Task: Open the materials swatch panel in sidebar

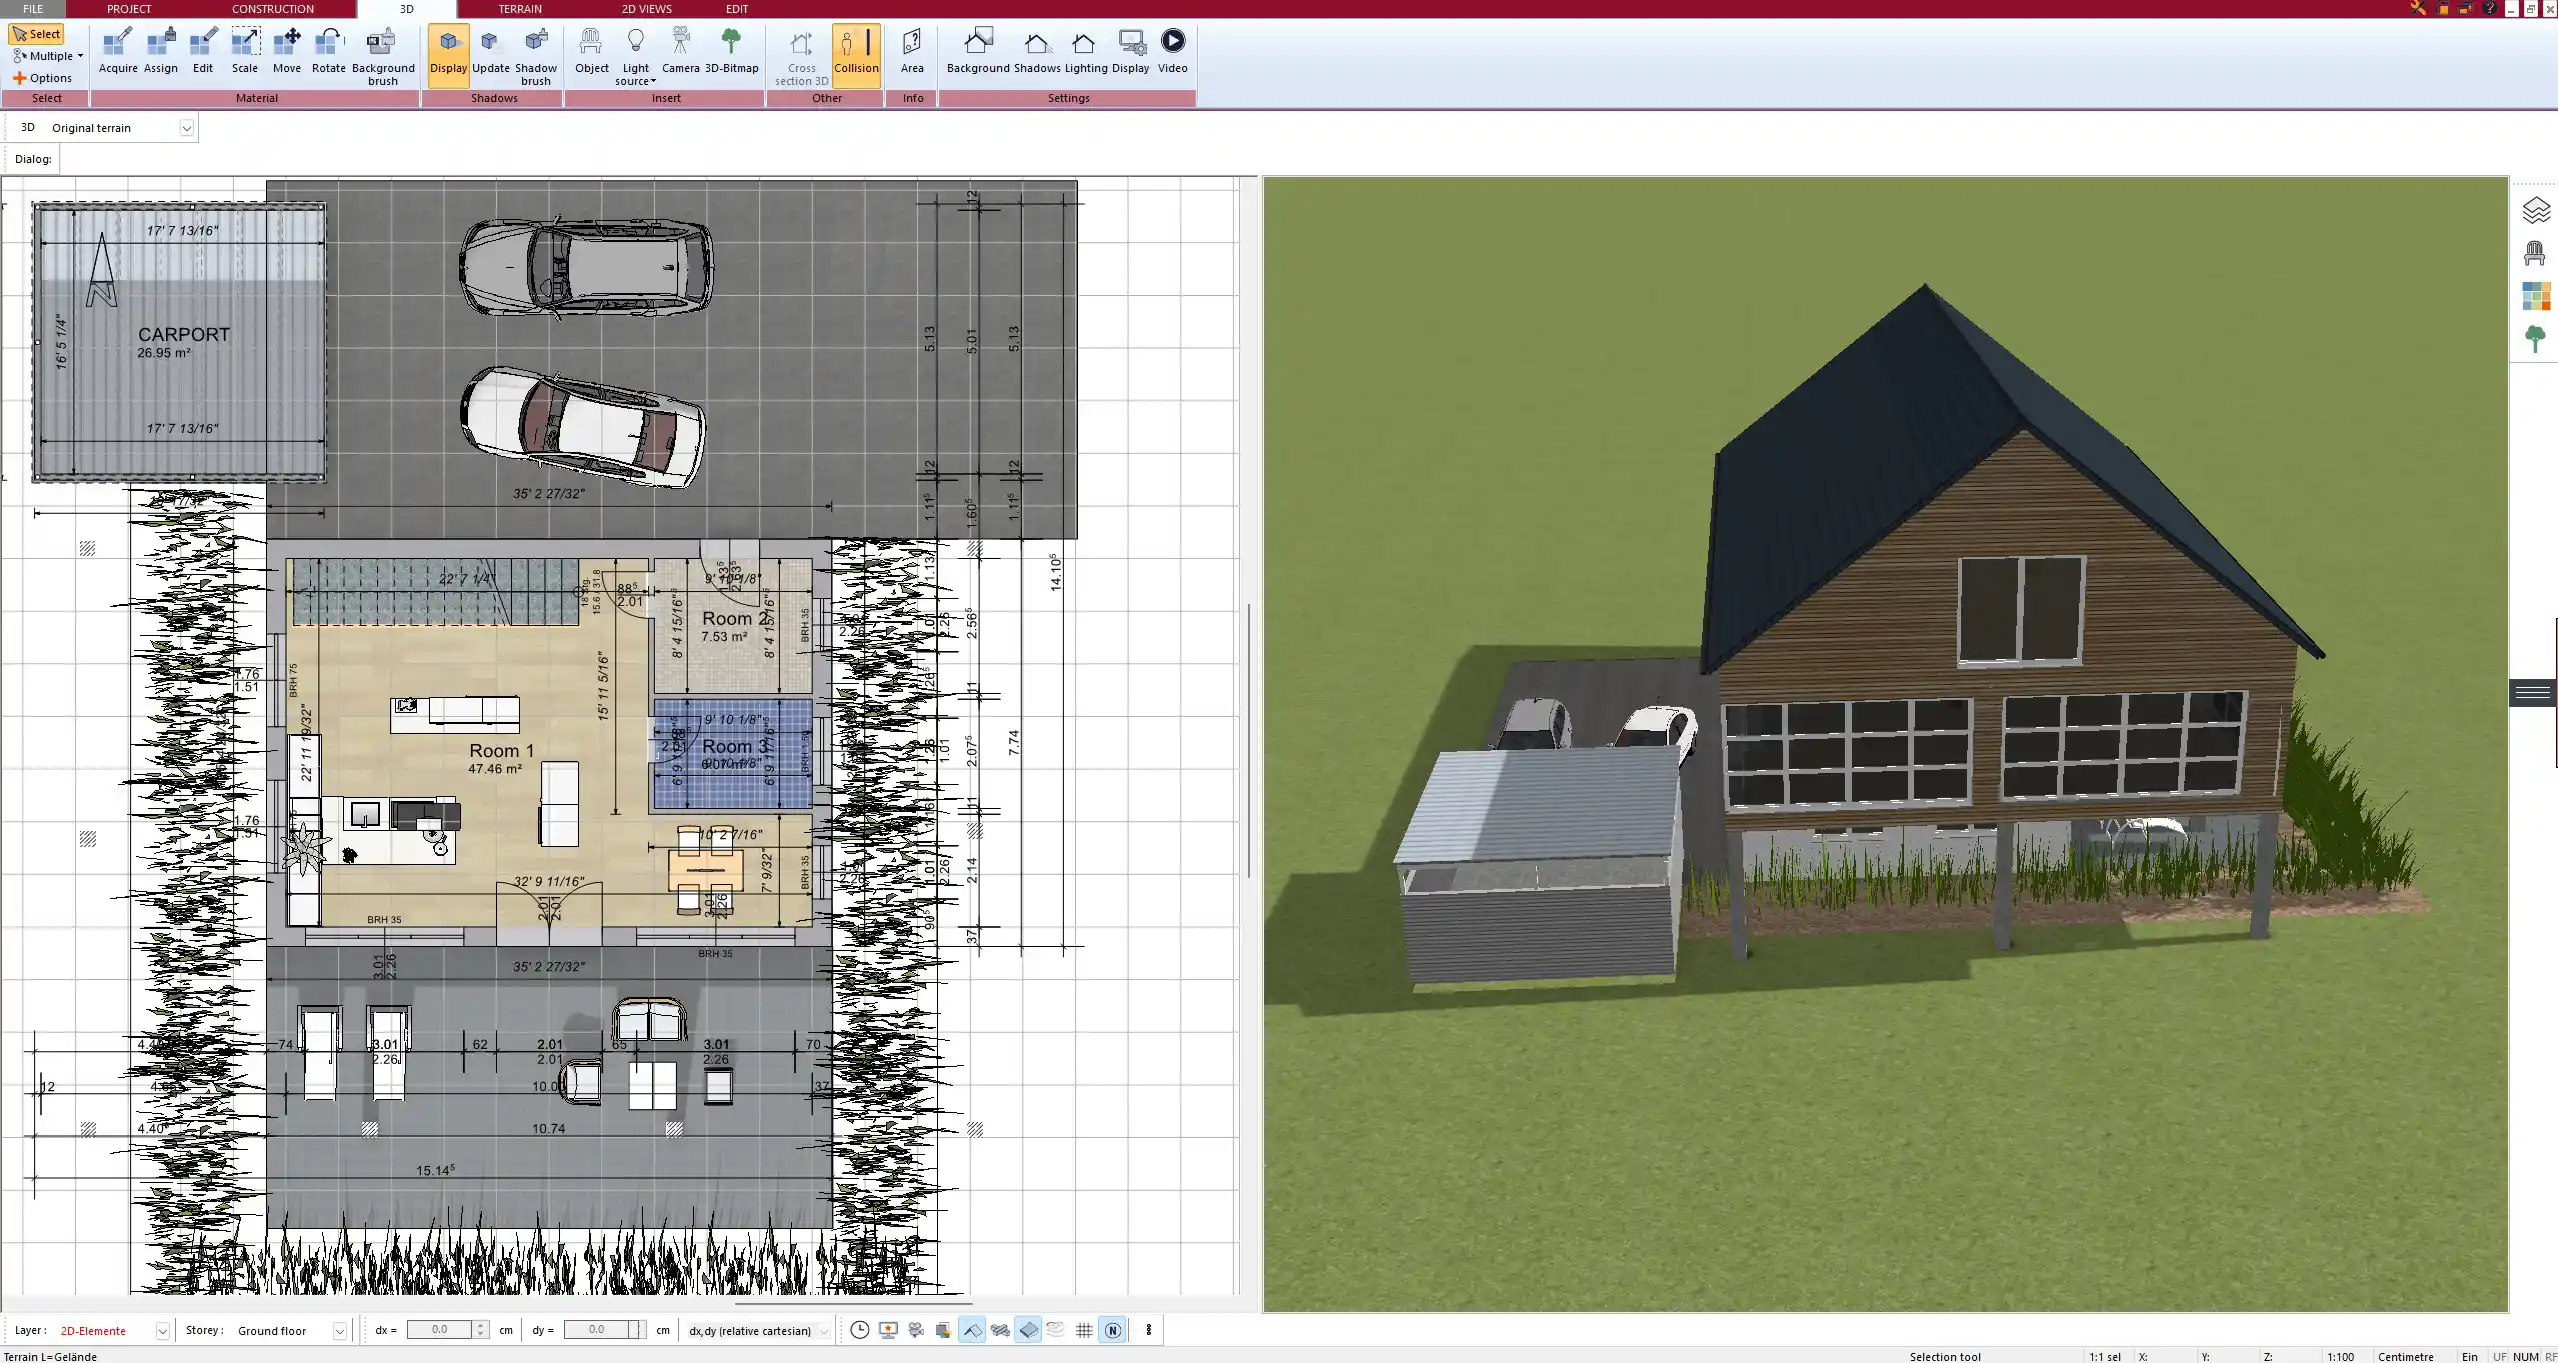Action: (x=2536, y=296)
